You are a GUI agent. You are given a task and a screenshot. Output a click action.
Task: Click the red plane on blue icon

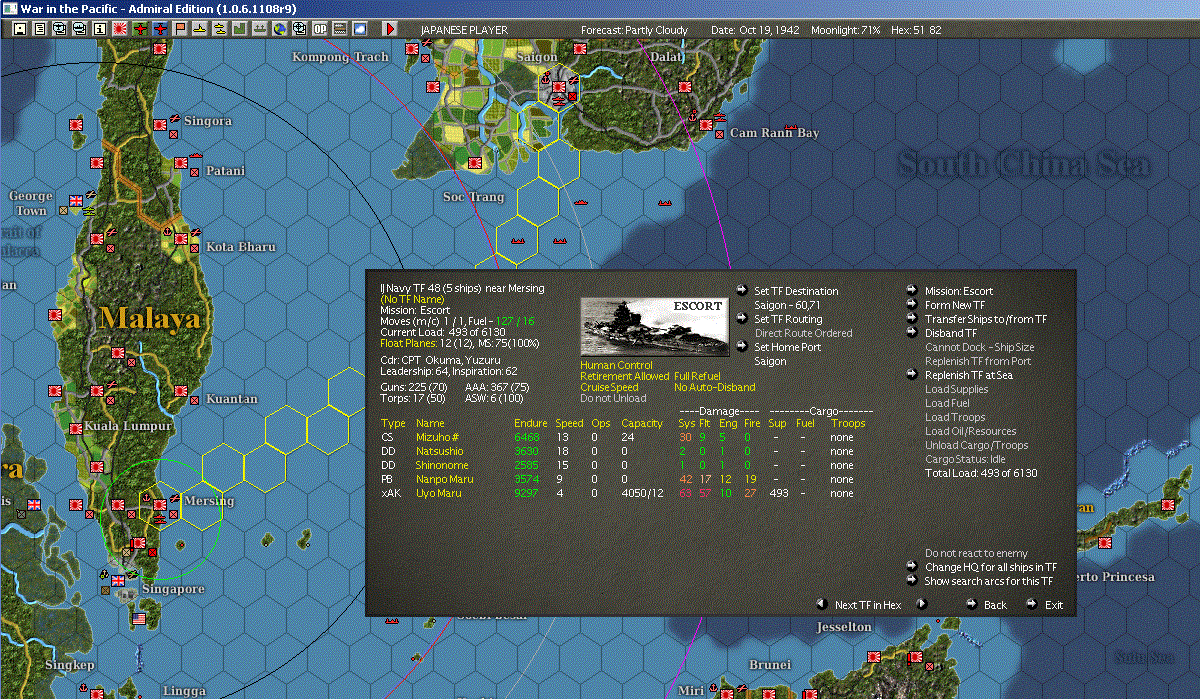click(160, 29)
